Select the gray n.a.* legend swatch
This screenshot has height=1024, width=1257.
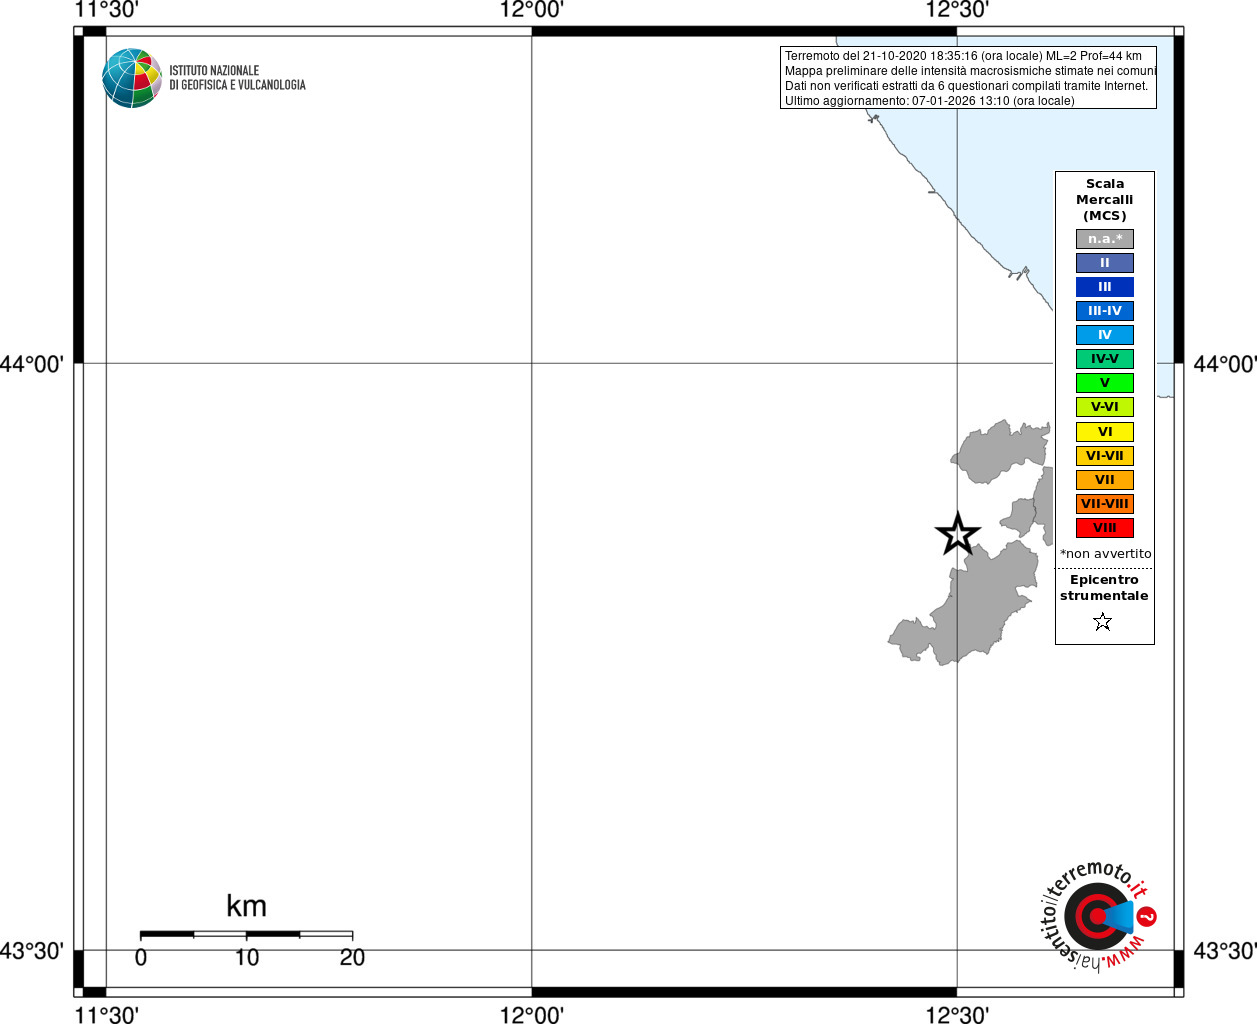pos(1105,239)
